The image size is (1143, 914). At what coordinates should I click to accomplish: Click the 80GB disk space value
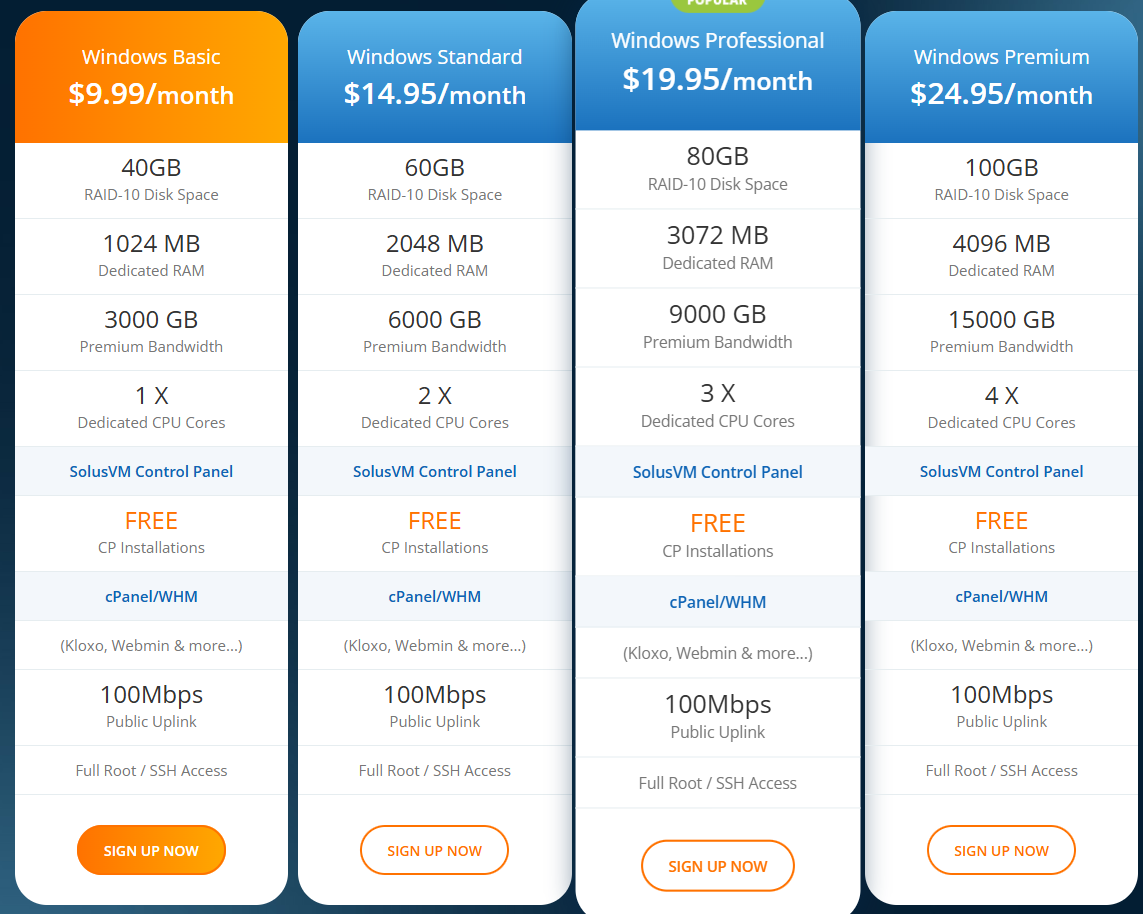(718, 156)
